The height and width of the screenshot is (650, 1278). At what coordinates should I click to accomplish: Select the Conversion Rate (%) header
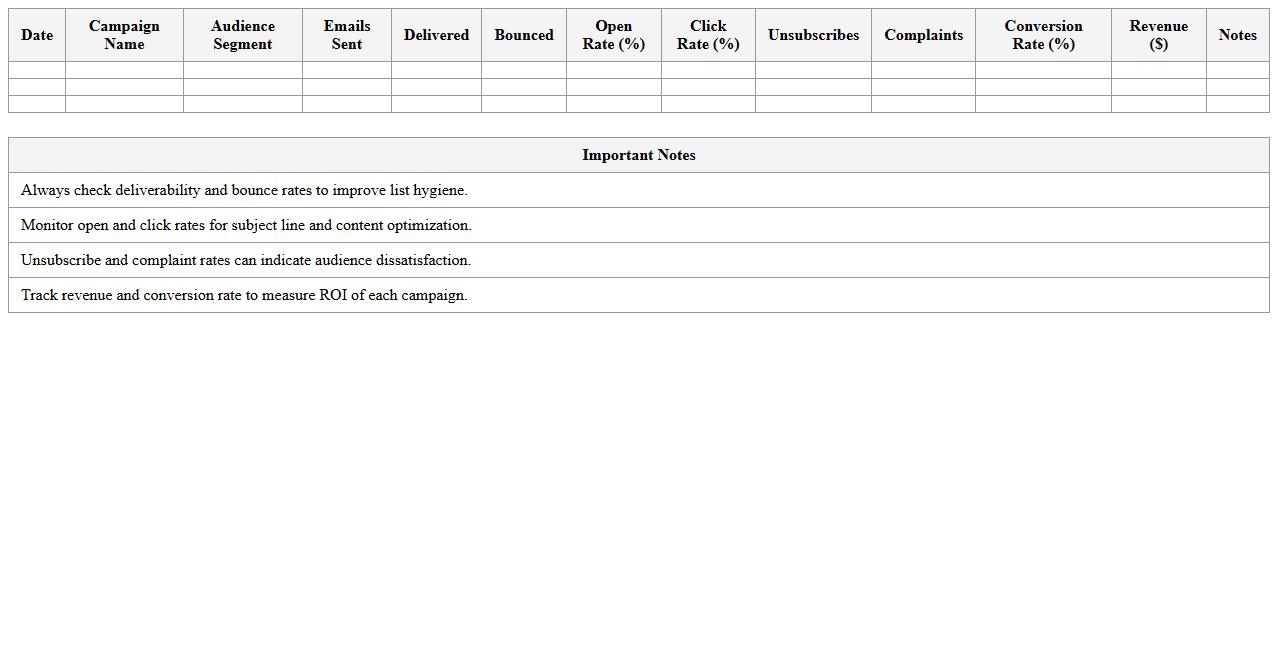point(1043,35)
